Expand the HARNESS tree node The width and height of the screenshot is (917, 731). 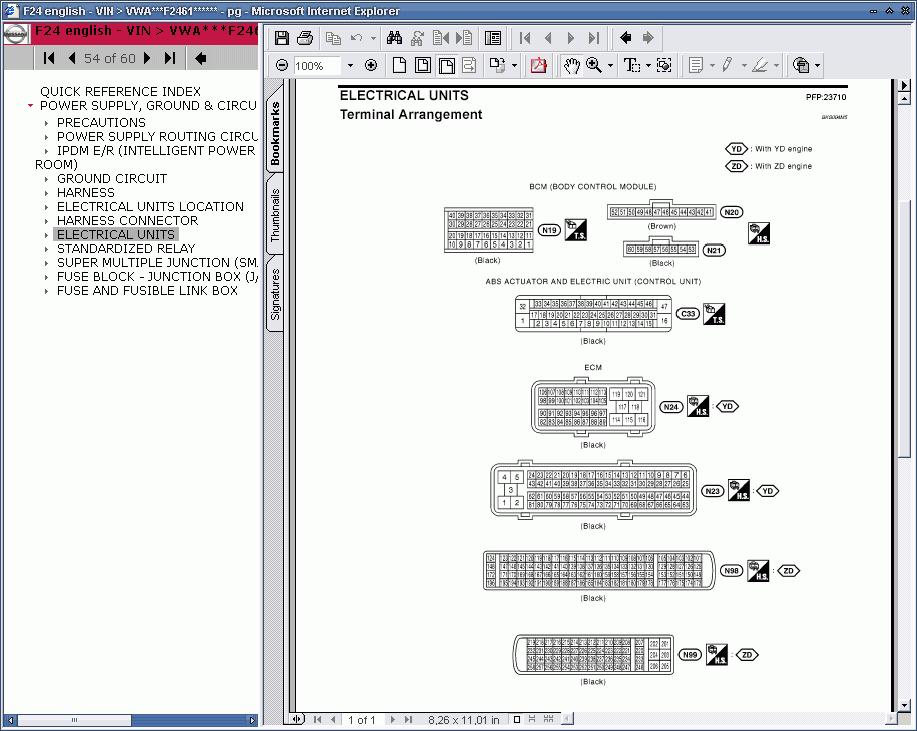pos(46,193)
